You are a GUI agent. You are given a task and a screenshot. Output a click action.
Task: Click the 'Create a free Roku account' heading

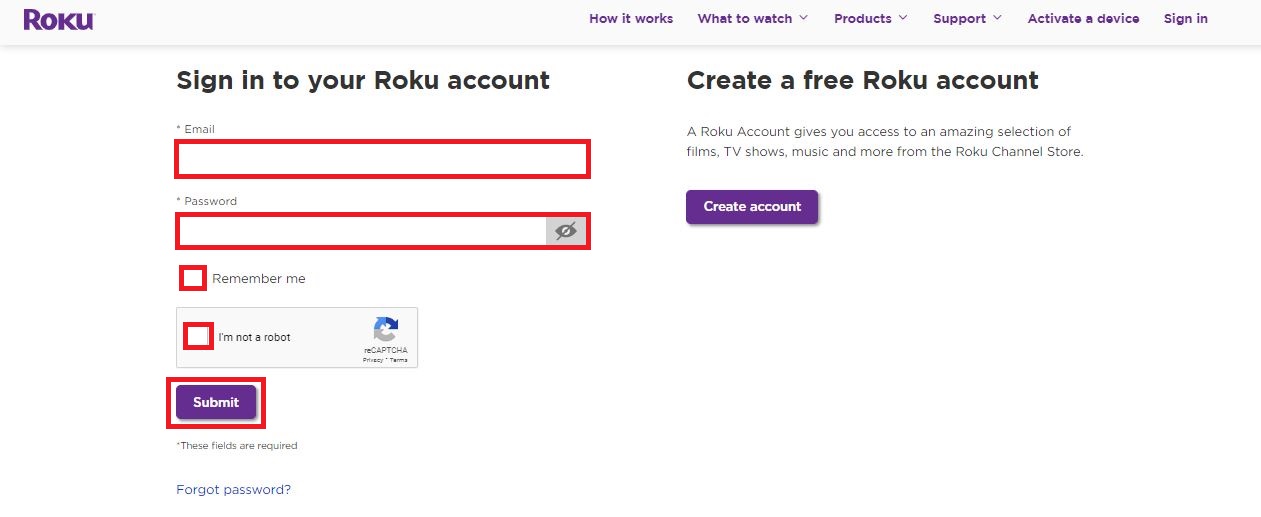pyautogui.click(x=863, y=80)
